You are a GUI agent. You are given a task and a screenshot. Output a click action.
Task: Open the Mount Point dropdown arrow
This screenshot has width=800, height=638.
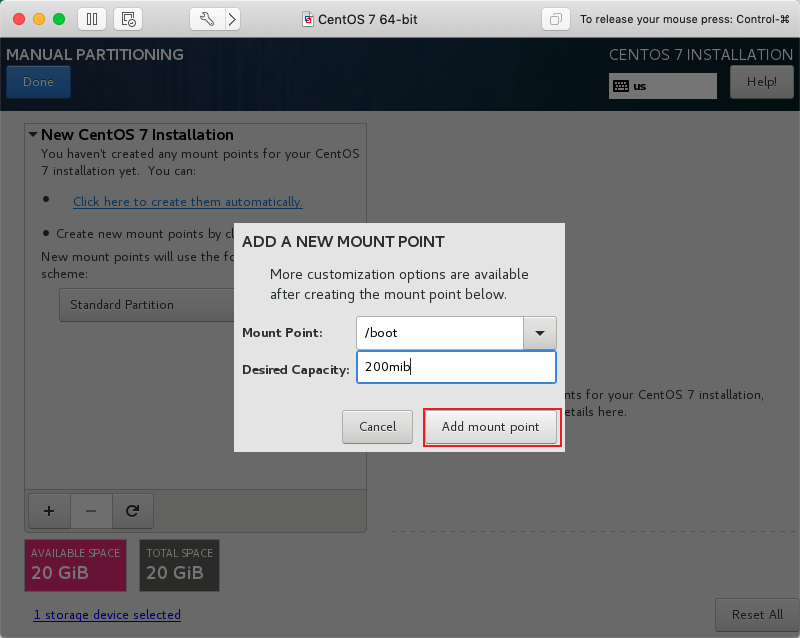pyautogui.click(x=540, y=333)
